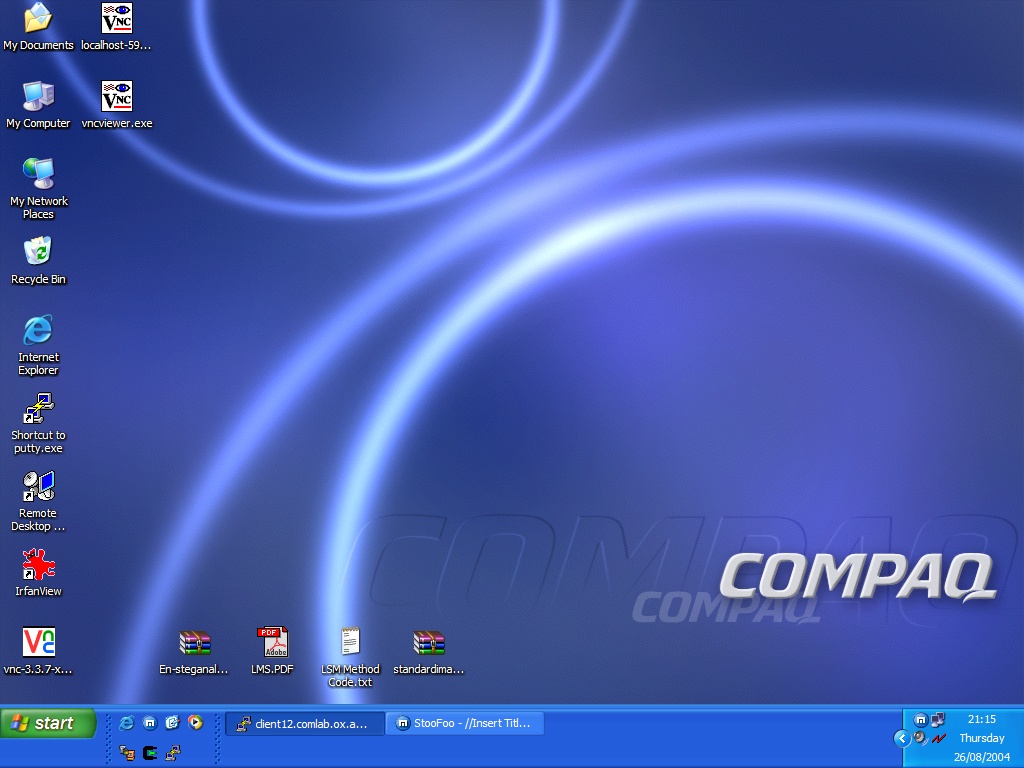Image resolution: width=1024 pixels, height=768 pixels.
Task: Select the LMS.PDF file icon
Action: (x=272, y=642)
